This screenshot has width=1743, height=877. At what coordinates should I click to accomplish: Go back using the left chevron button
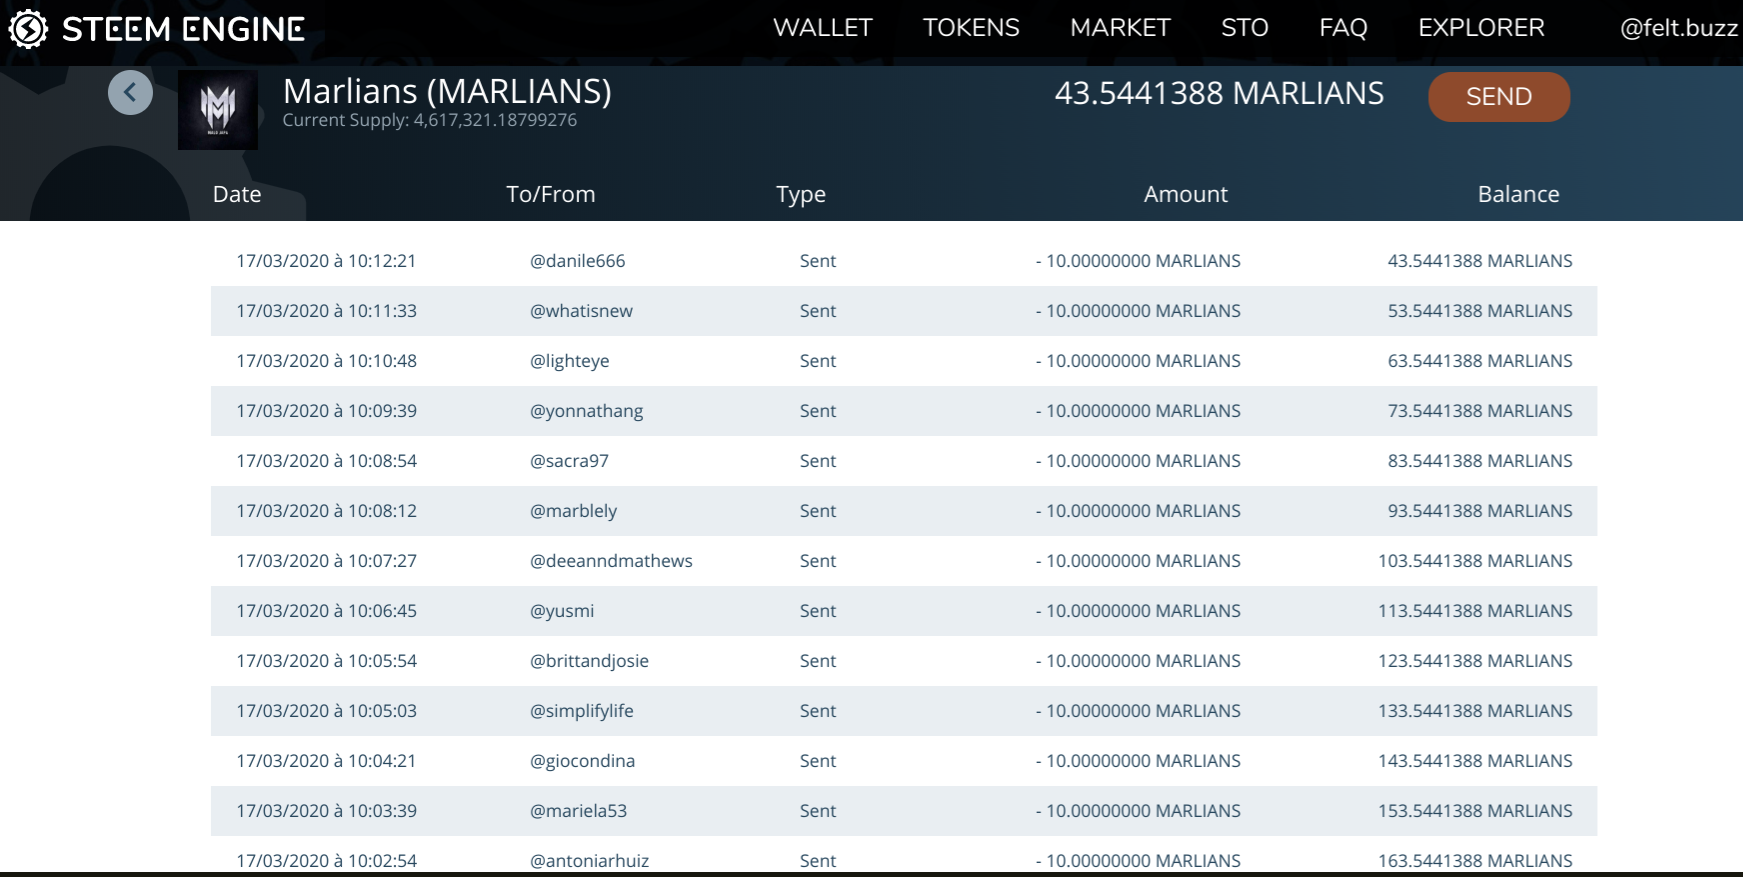130,93
